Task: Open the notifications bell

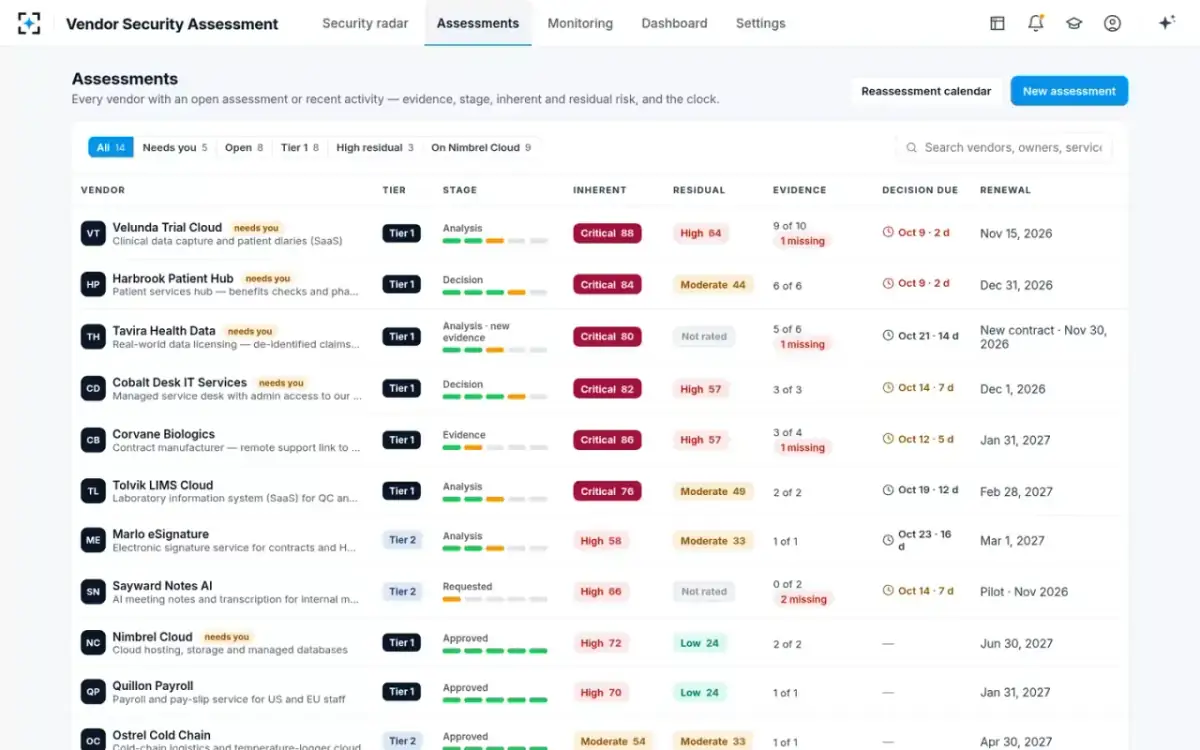Action: (1036, 23)
